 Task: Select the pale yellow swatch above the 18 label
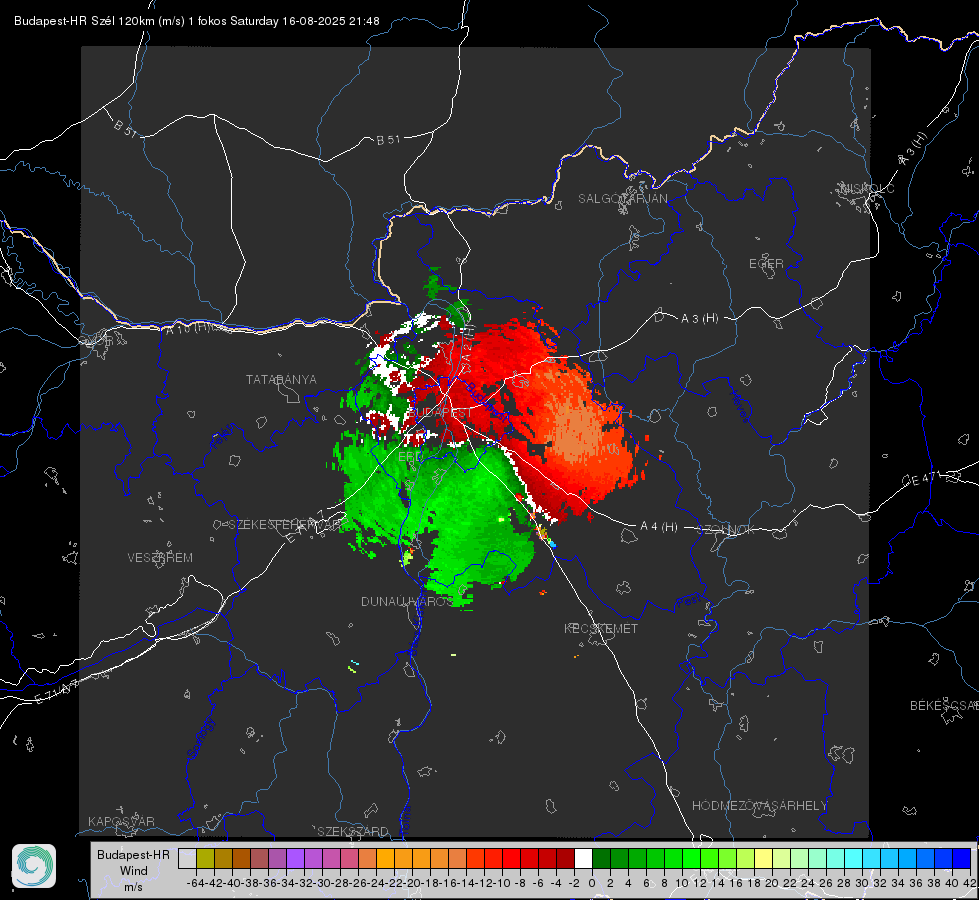(x=763, y=858)
